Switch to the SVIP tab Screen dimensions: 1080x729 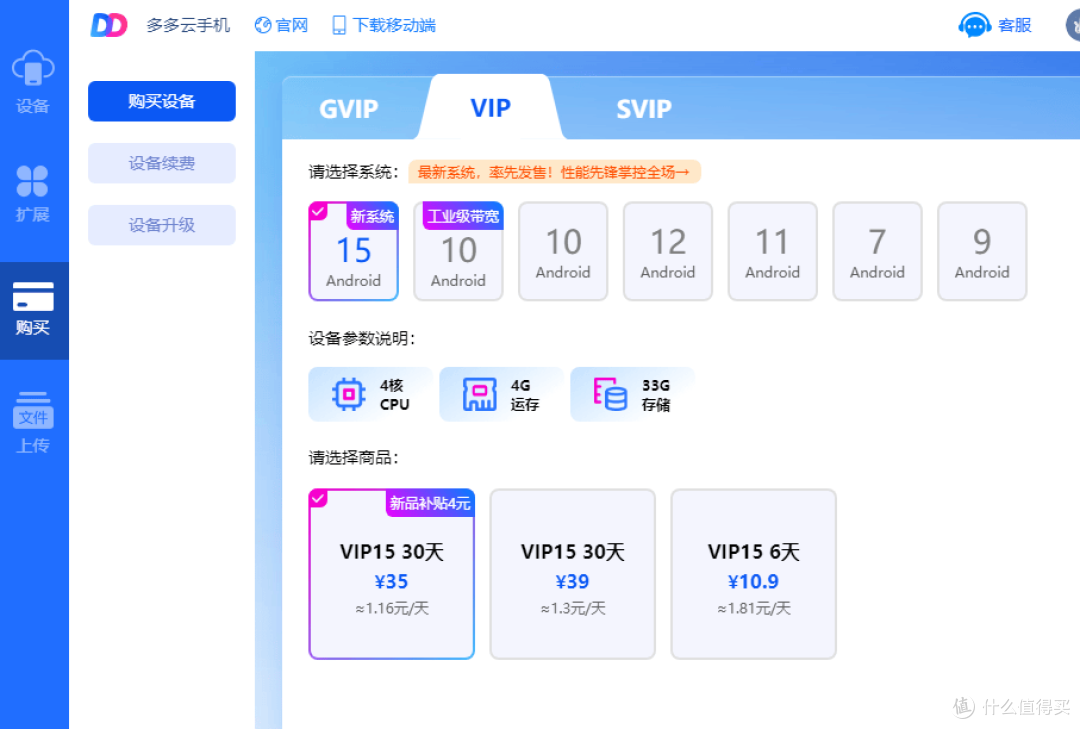[x=643, y=109]
